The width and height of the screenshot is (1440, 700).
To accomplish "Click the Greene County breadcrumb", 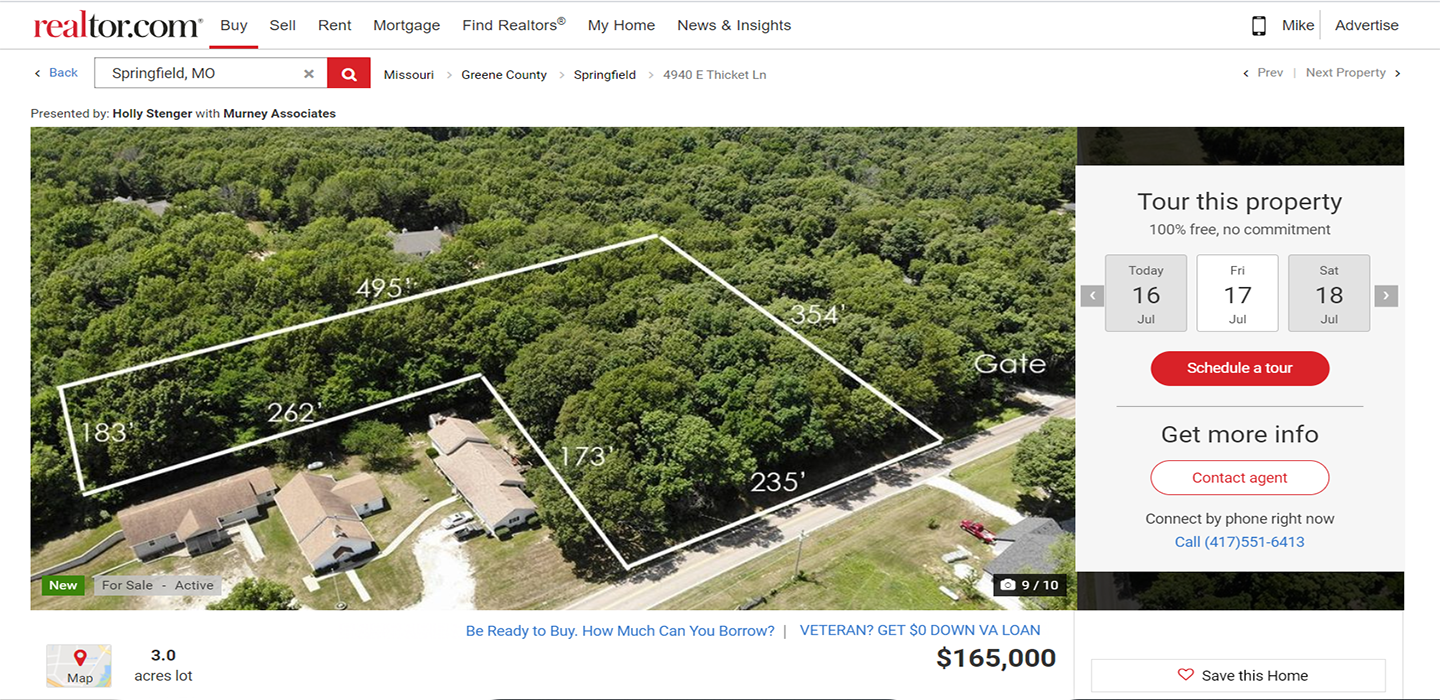I will coord(504,75).
